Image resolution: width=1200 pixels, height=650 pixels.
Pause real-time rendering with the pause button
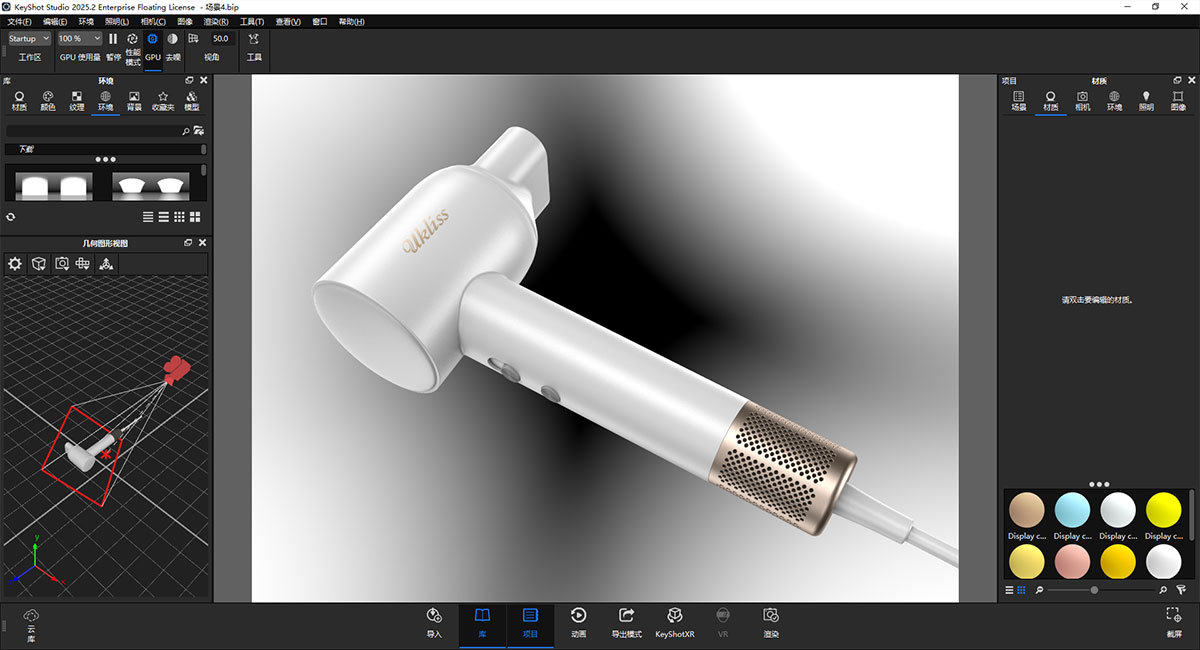pos(113,39)
